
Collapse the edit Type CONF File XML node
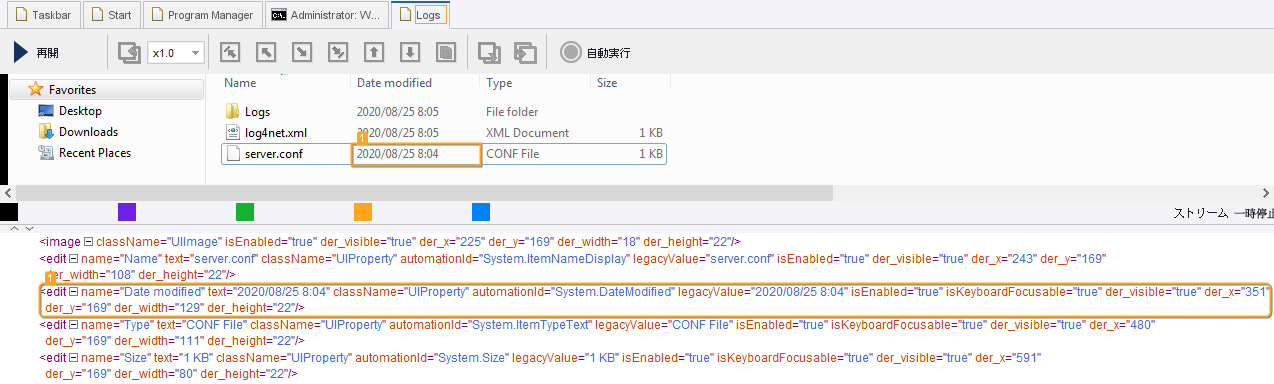(73, 325)
